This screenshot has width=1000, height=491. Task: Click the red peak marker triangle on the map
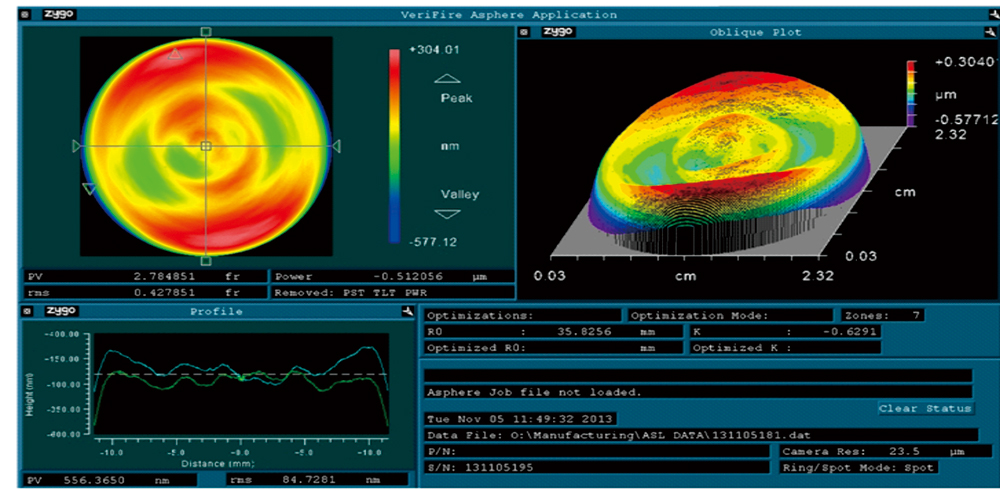pyautogui.click(x=176, y=54)
